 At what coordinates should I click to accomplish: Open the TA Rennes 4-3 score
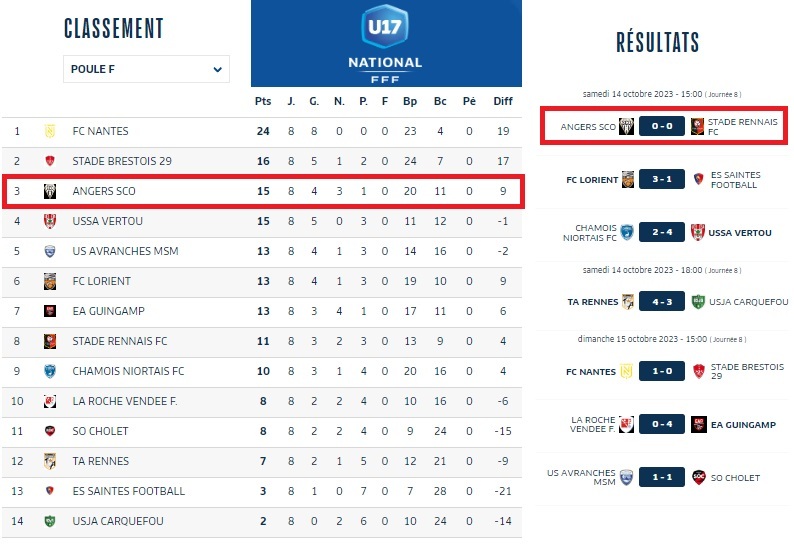663,301
